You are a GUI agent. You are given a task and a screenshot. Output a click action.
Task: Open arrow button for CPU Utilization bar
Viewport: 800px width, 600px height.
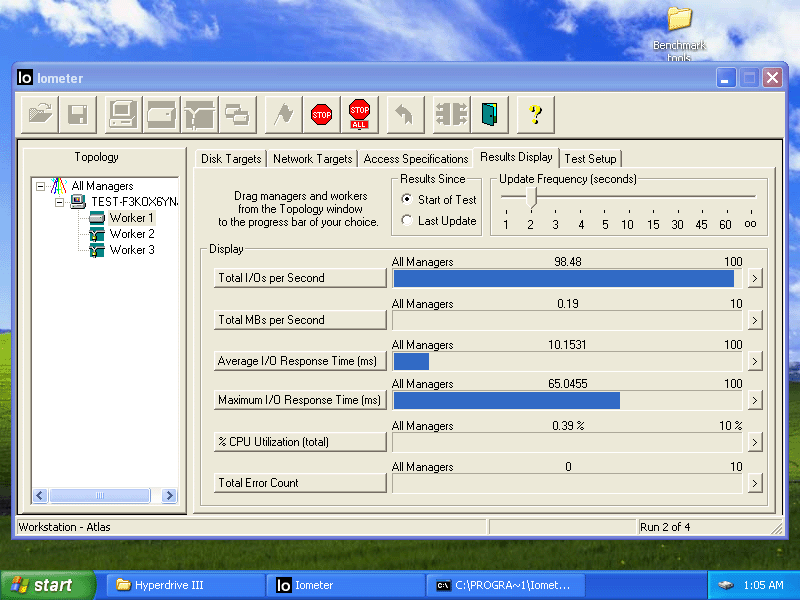pyautogui.click(x=755, y=442)
